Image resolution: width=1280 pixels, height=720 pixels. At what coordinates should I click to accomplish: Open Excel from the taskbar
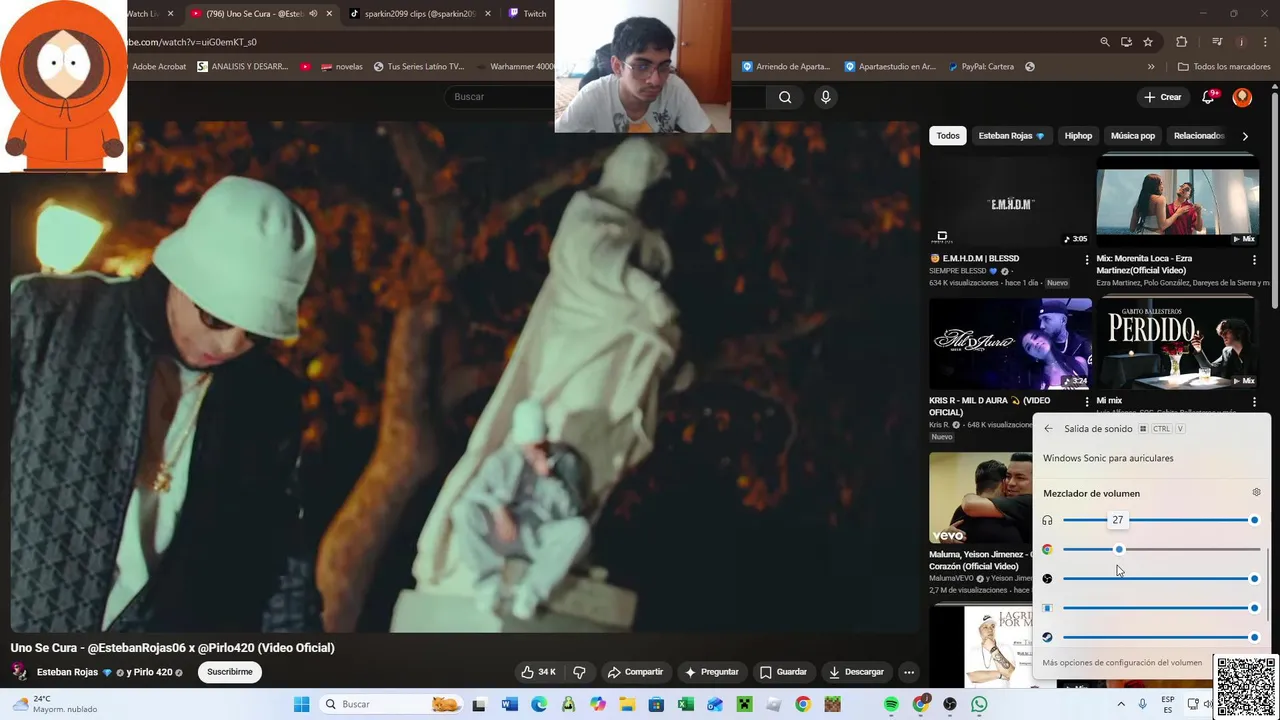pyautogui.click(x=685, y=704)
